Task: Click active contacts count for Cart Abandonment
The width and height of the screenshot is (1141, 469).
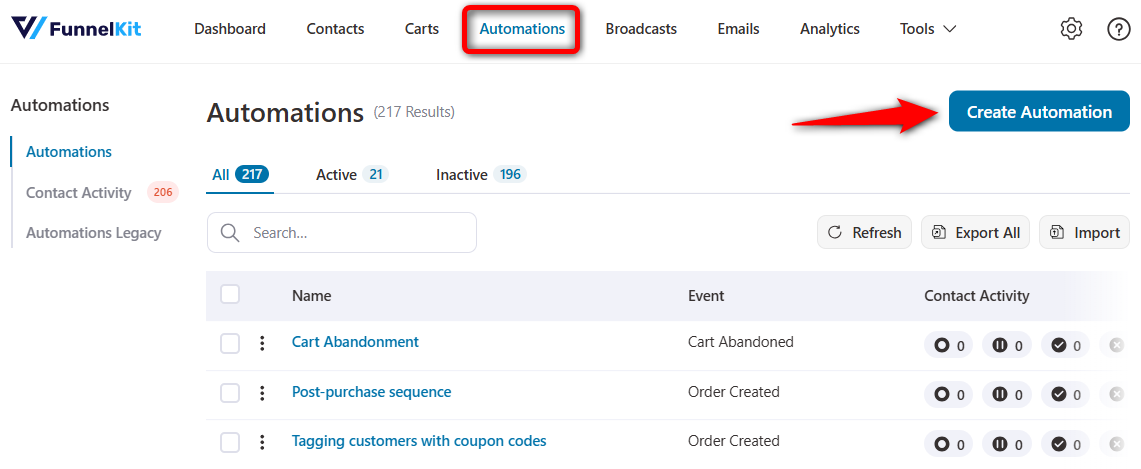Action: 948,345
